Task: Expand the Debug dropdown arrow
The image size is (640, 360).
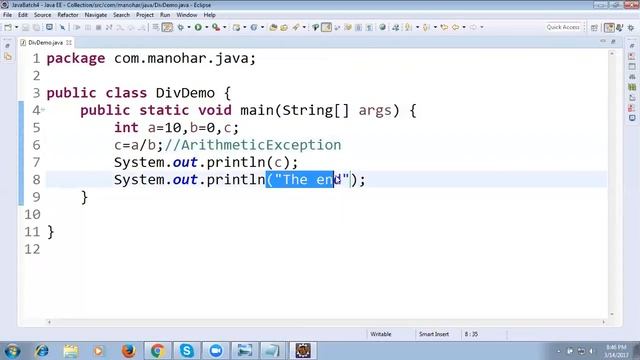Action: pos(189,27)
